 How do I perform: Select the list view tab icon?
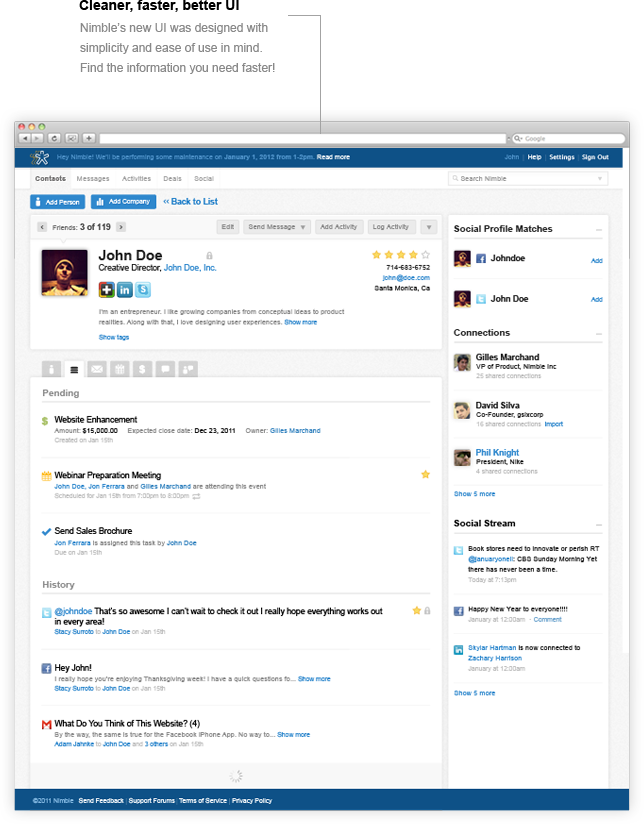click(74, 369)
